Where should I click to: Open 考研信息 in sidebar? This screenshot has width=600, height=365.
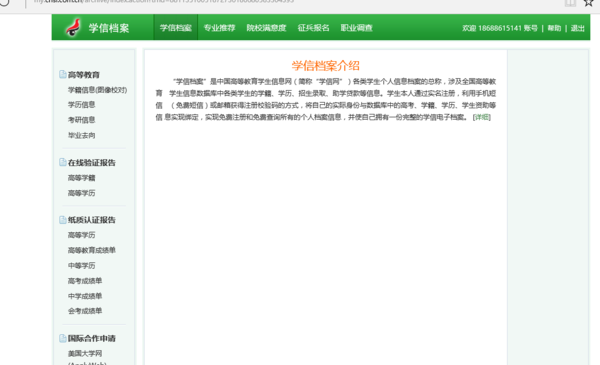[82, 120]
